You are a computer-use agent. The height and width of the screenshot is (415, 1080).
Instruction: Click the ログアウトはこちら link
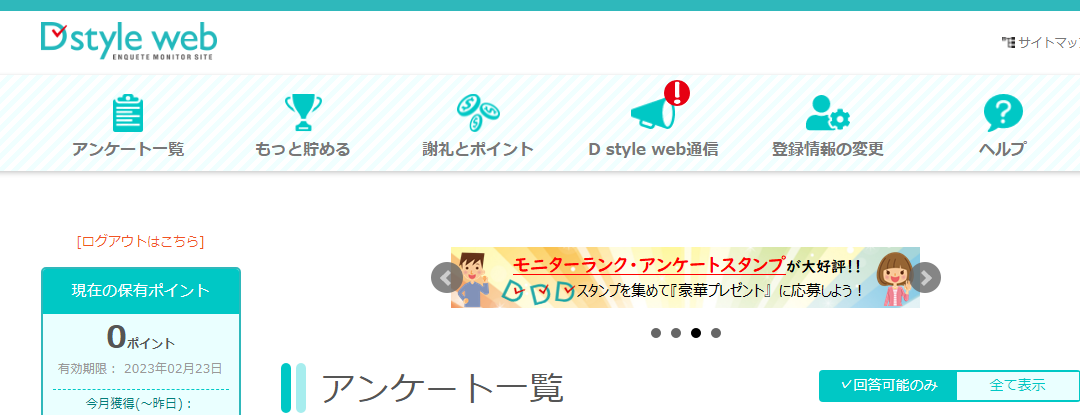141,242
